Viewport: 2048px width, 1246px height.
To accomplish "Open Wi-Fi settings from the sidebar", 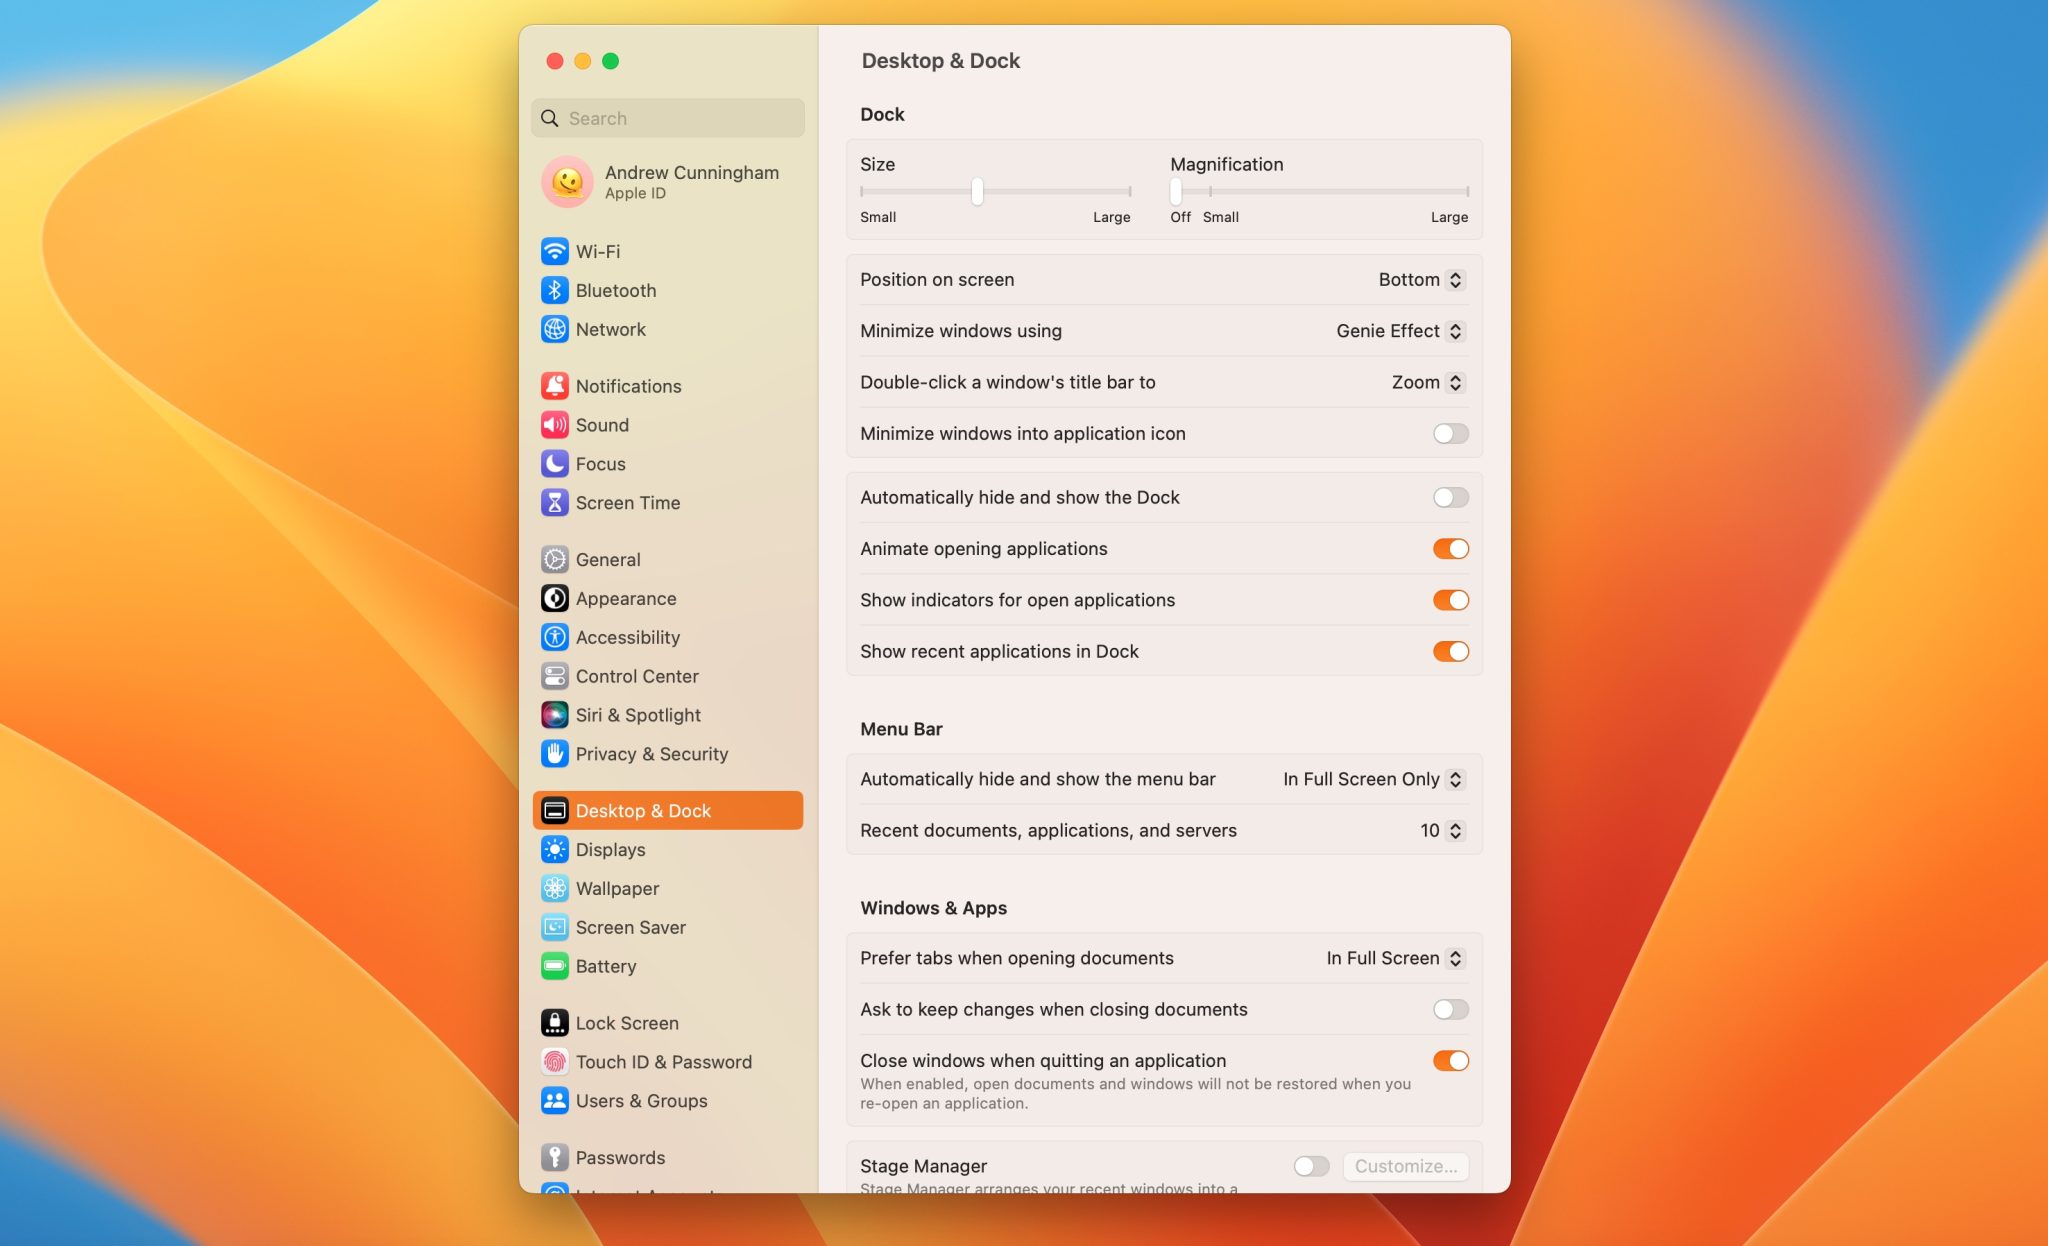I will (x=598, y=251).
